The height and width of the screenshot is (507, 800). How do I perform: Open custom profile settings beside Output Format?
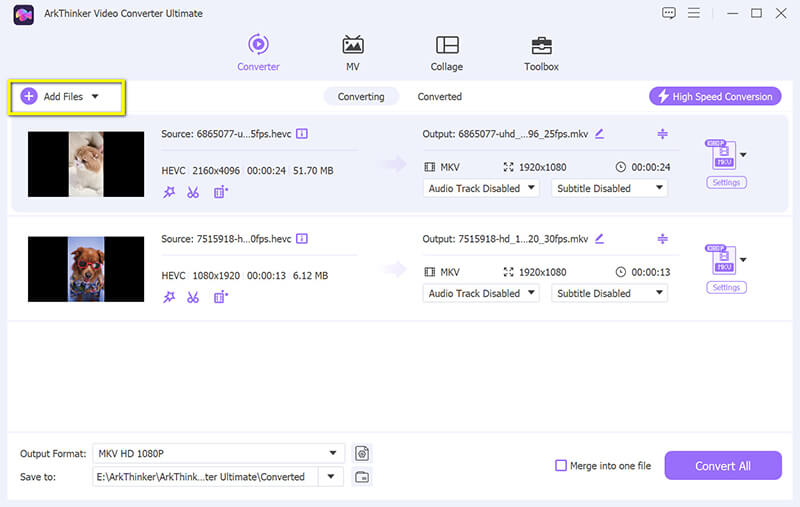click(x=362, y=453)
